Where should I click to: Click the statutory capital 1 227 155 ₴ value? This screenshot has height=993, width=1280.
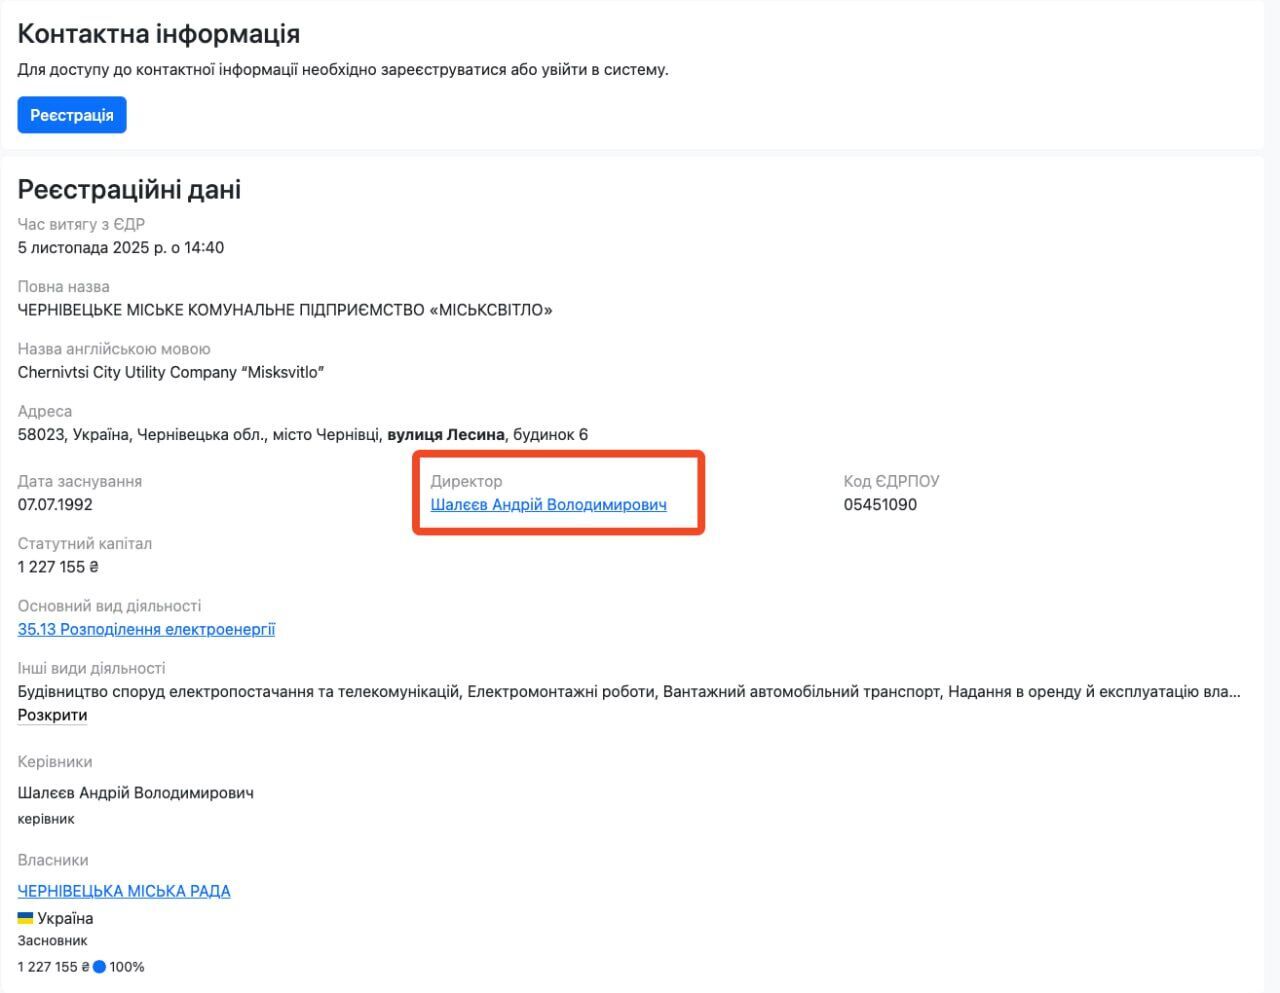58,567
